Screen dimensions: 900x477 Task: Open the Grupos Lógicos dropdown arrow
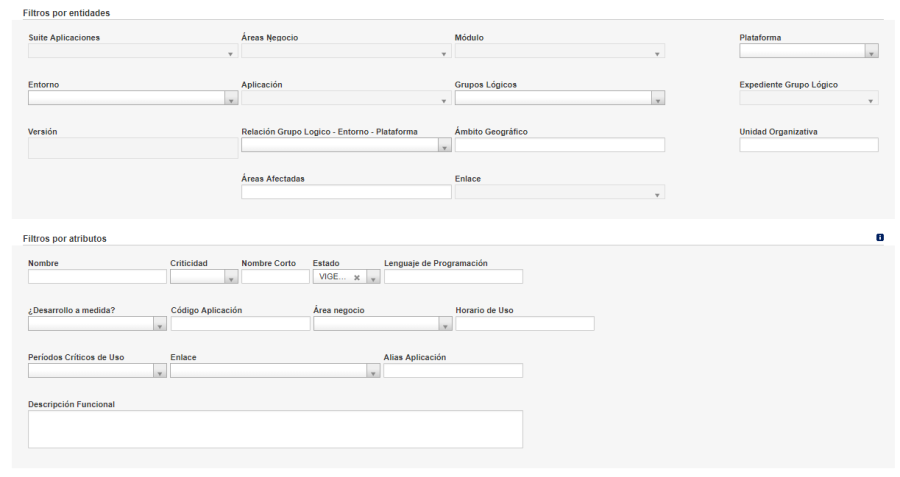pos(658,98)
